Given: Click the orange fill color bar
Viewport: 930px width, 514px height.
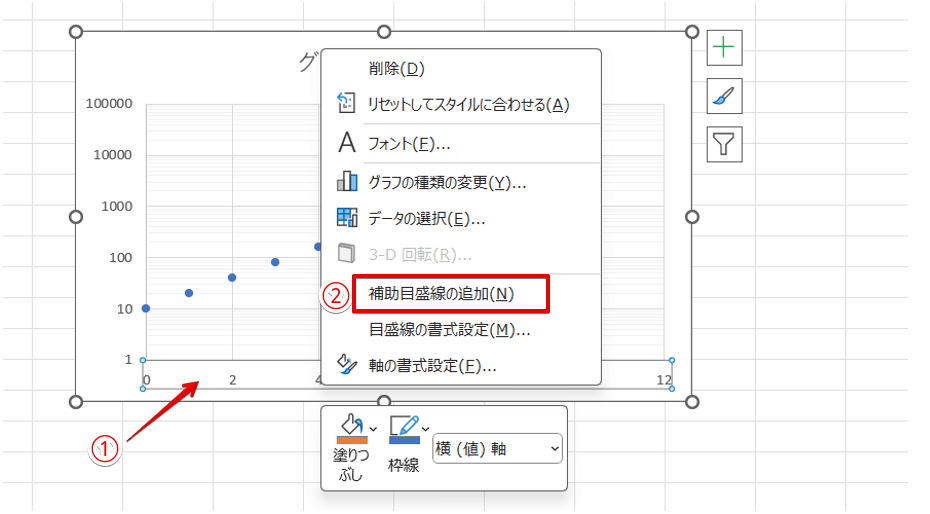Looking at the screenshot, I should 351,439.
